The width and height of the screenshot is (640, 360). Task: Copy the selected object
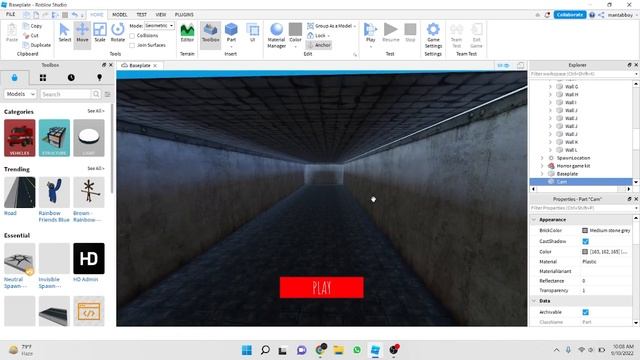click(x=33, y=26)
